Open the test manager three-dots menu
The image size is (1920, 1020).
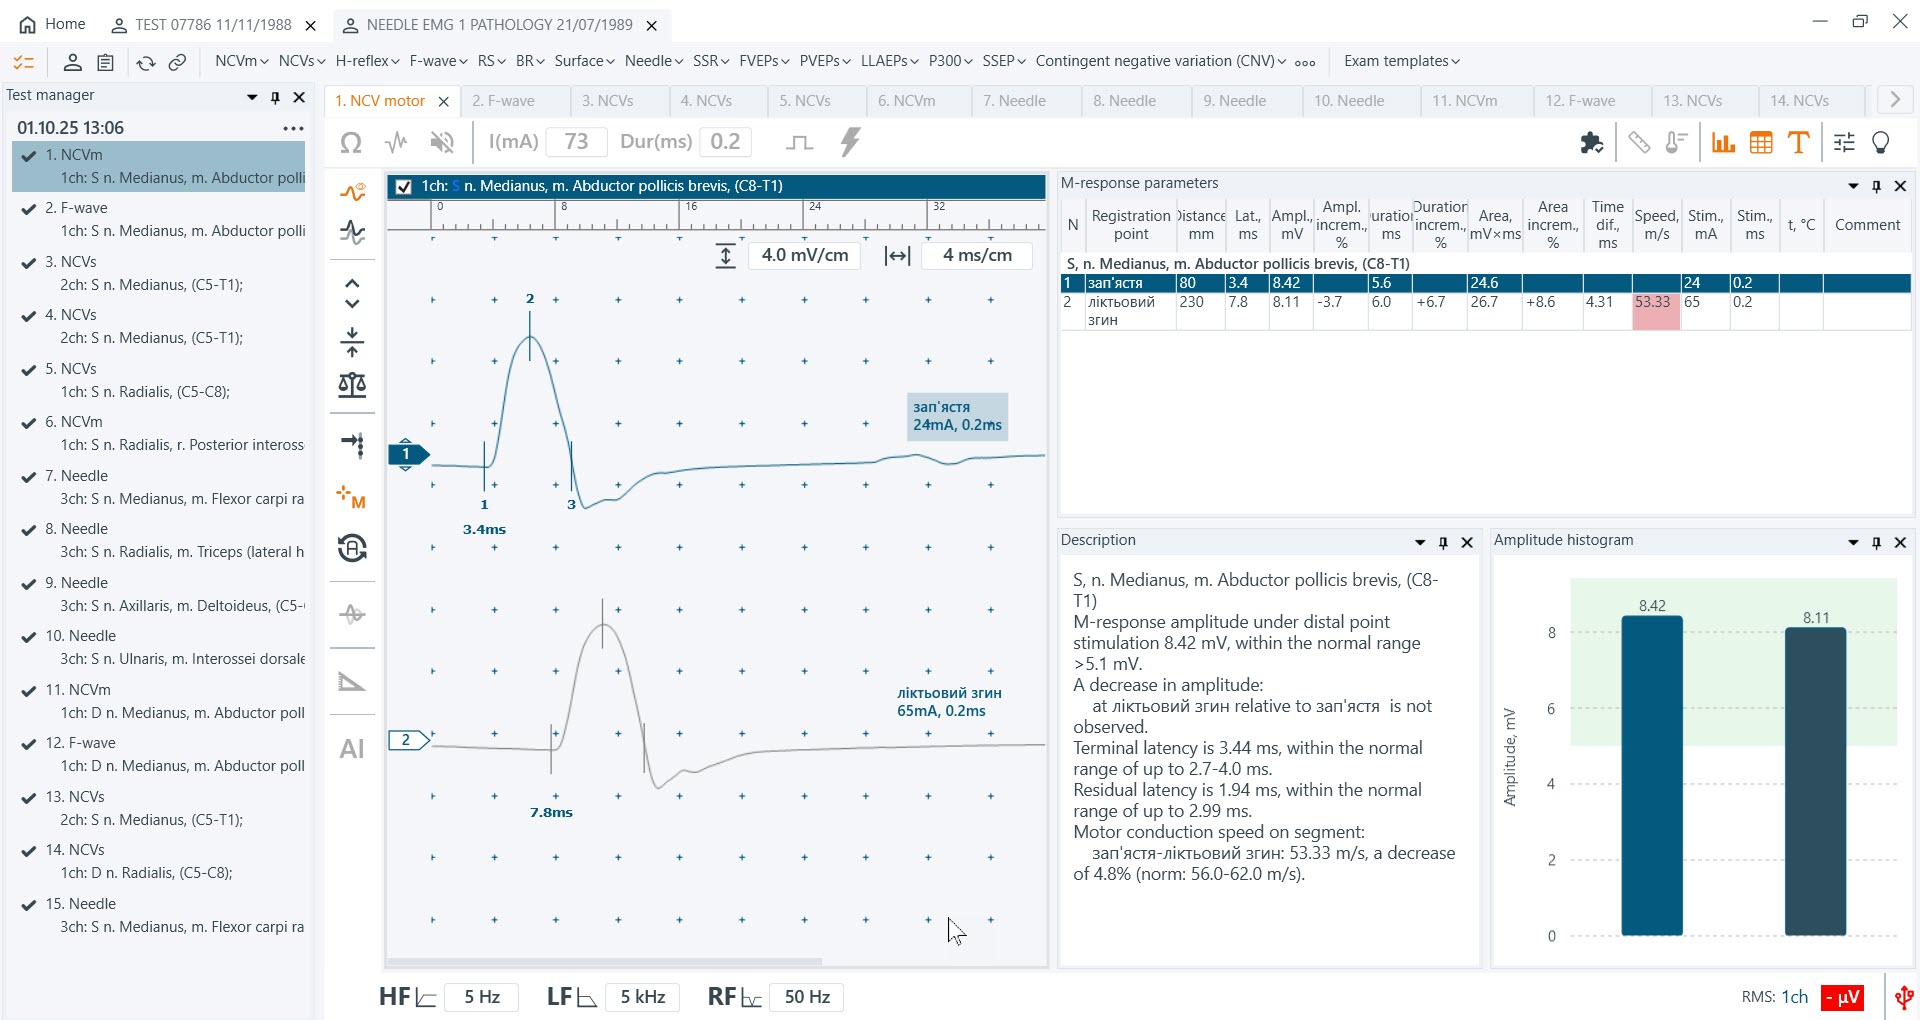point(293,128)
